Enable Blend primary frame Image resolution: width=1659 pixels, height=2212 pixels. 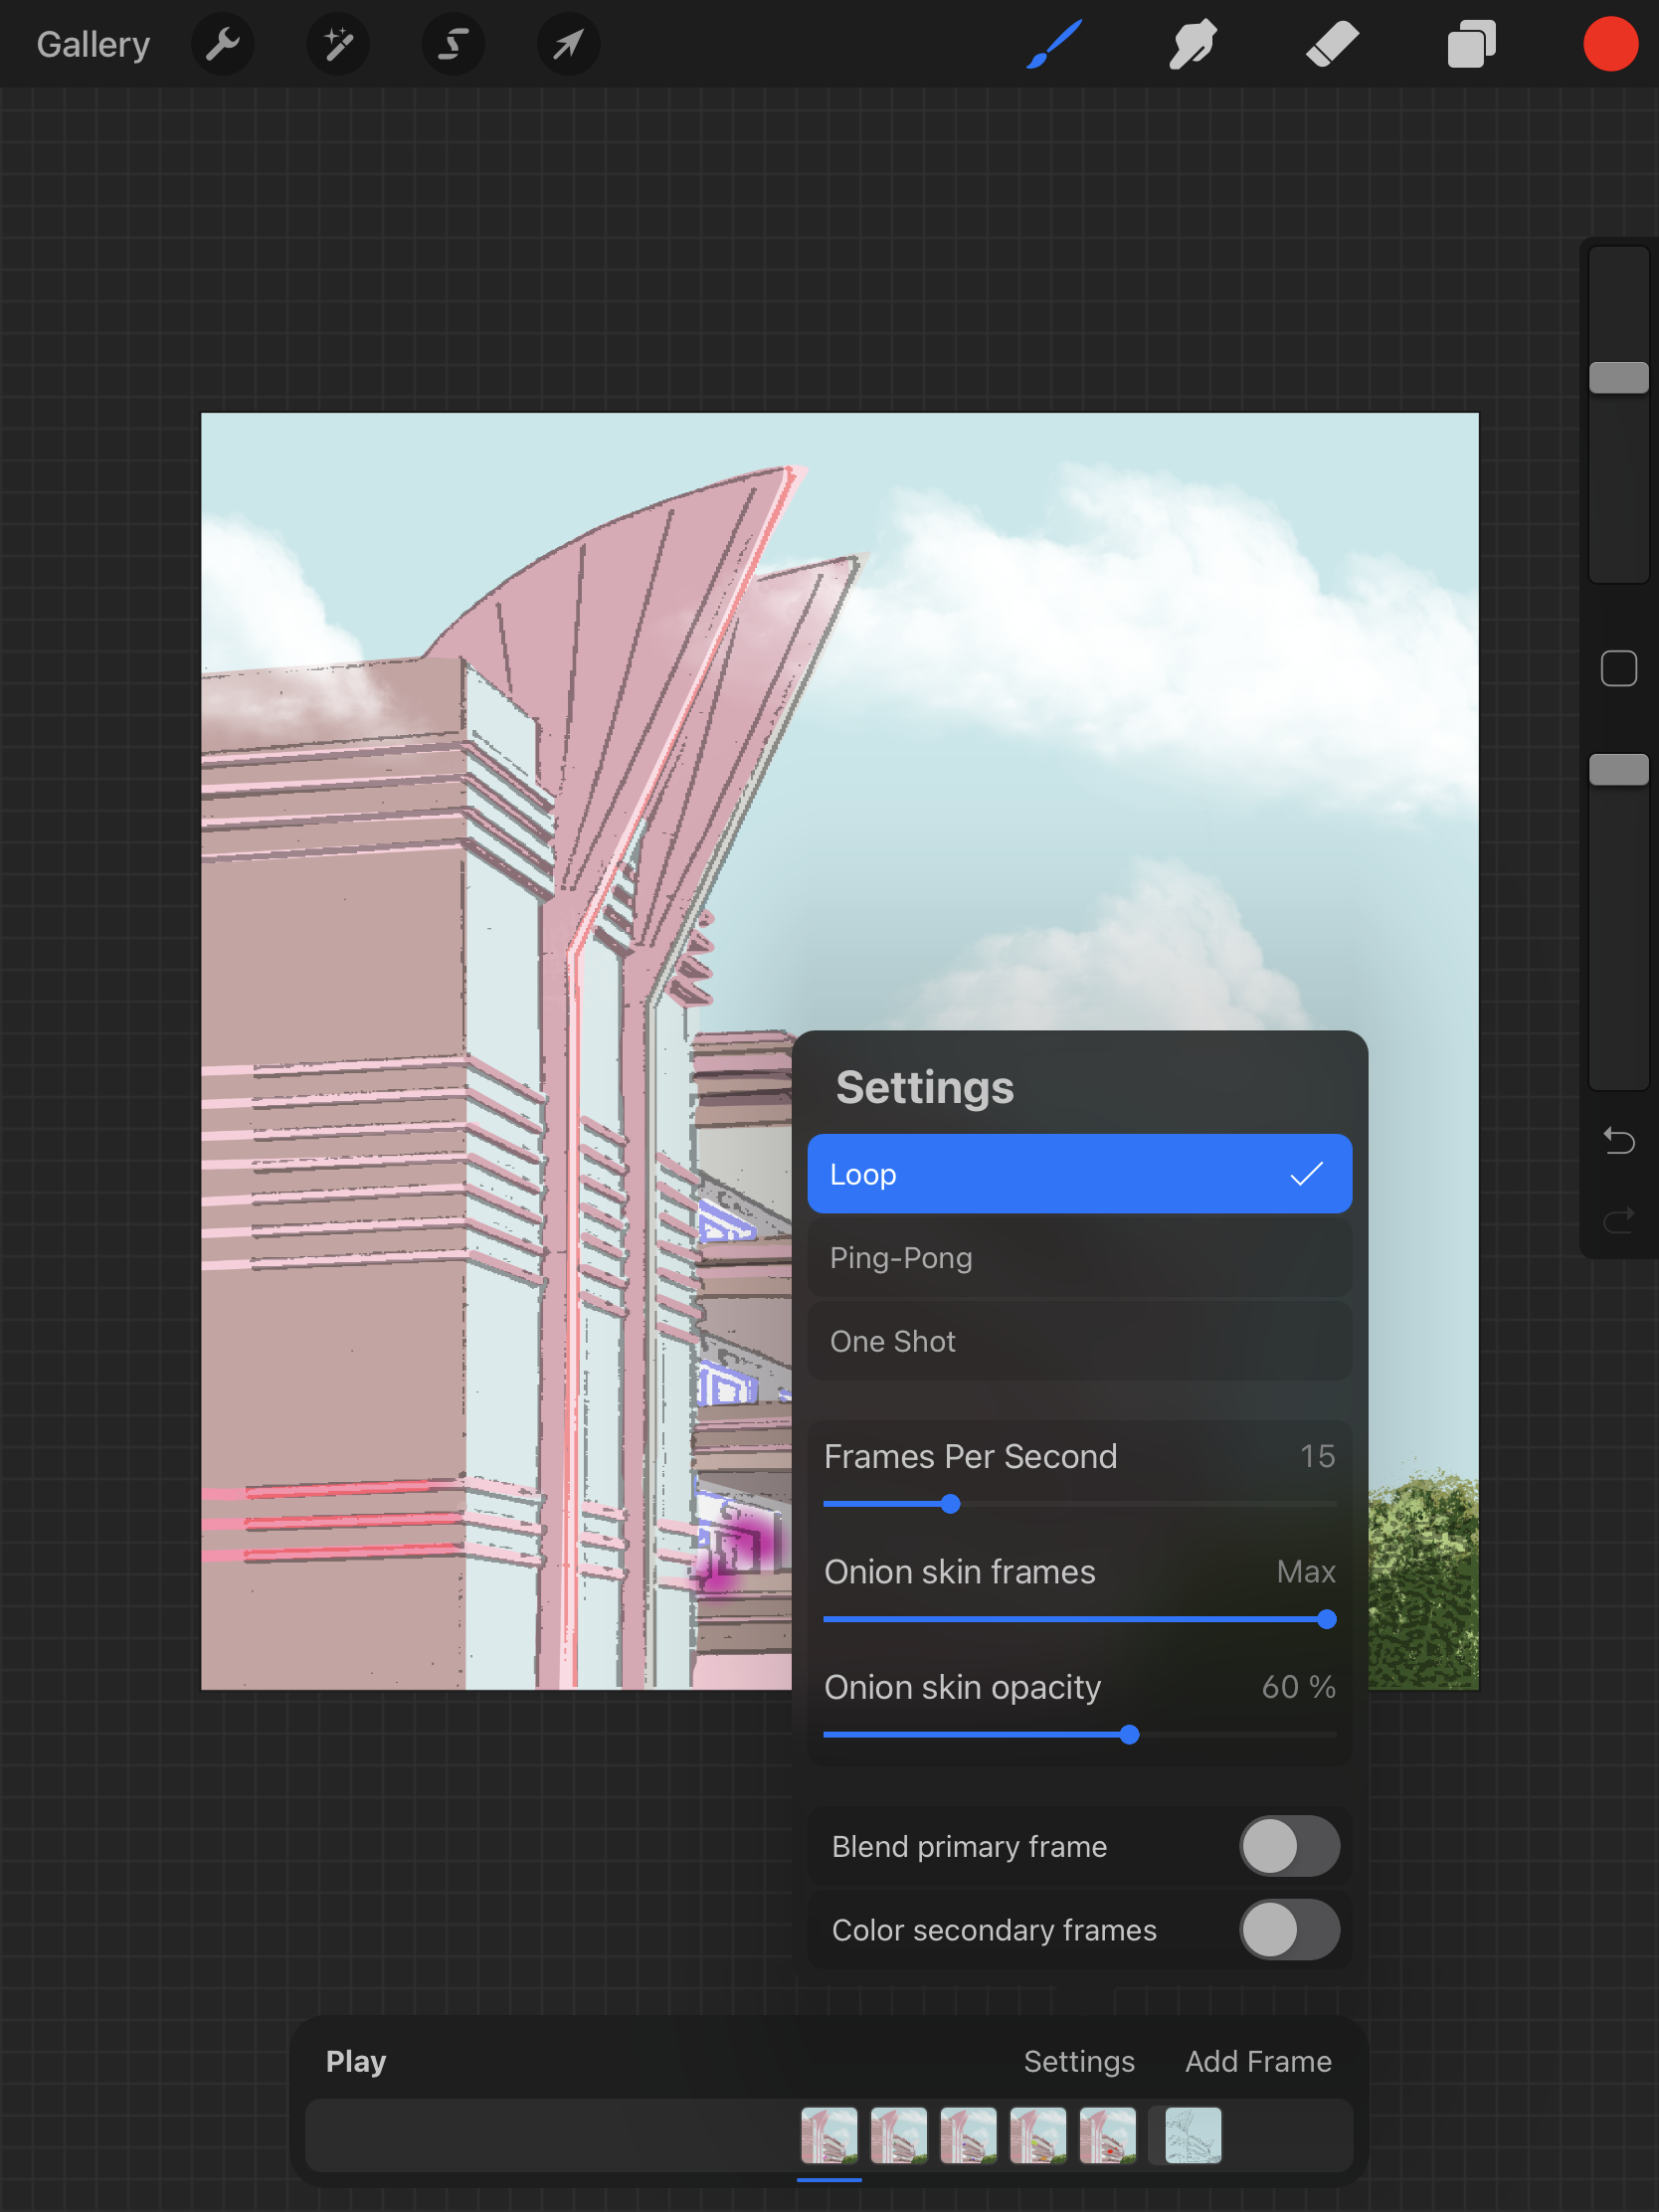1290,1845
